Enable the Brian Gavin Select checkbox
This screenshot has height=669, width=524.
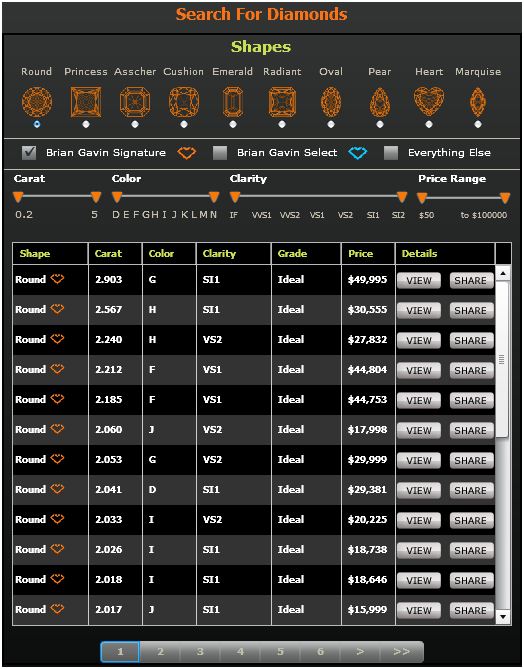coord(220,153)
